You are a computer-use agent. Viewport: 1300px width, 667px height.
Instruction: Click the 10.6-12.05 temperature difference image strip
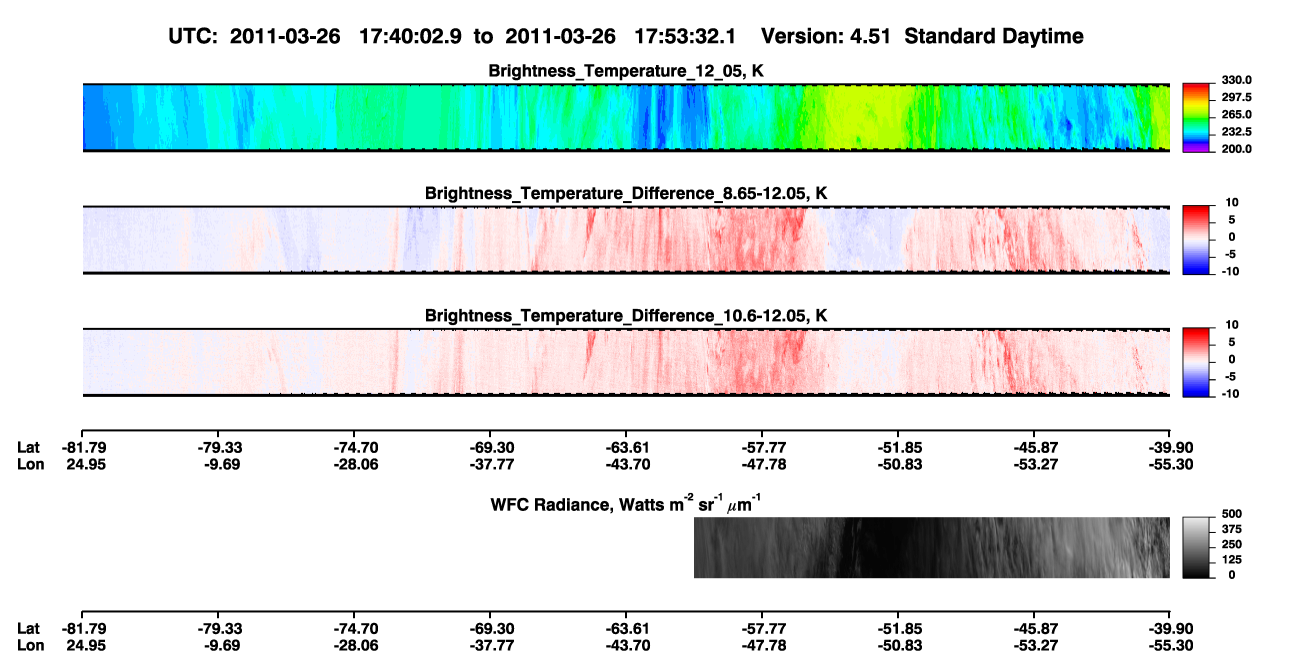click(625, 362)
